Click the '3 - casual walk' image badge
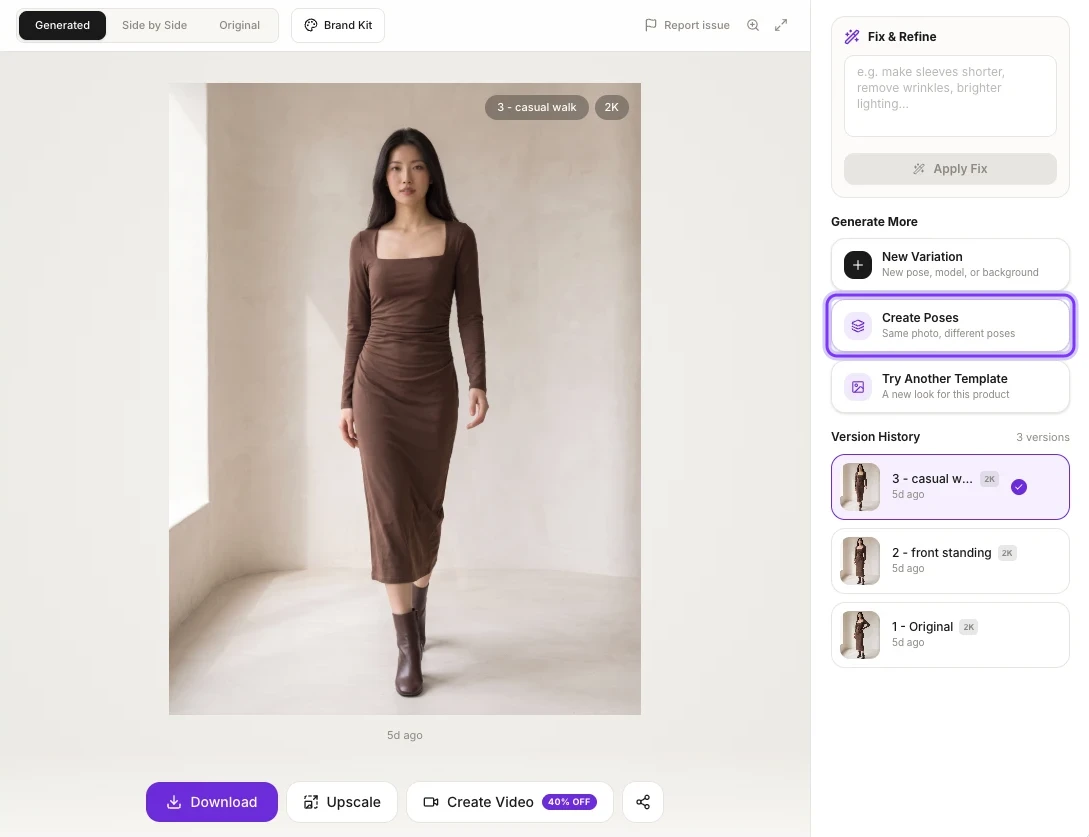The height and width of the screenshot is (837, 1089). (x=537, y=107)
